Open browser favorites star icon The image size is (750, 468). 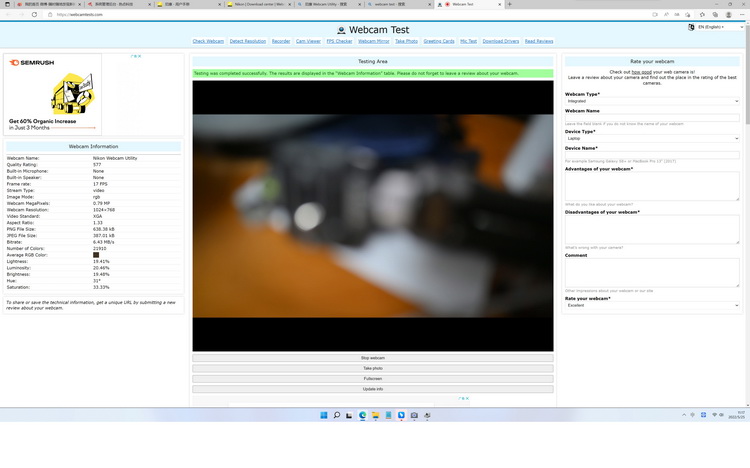702,14
